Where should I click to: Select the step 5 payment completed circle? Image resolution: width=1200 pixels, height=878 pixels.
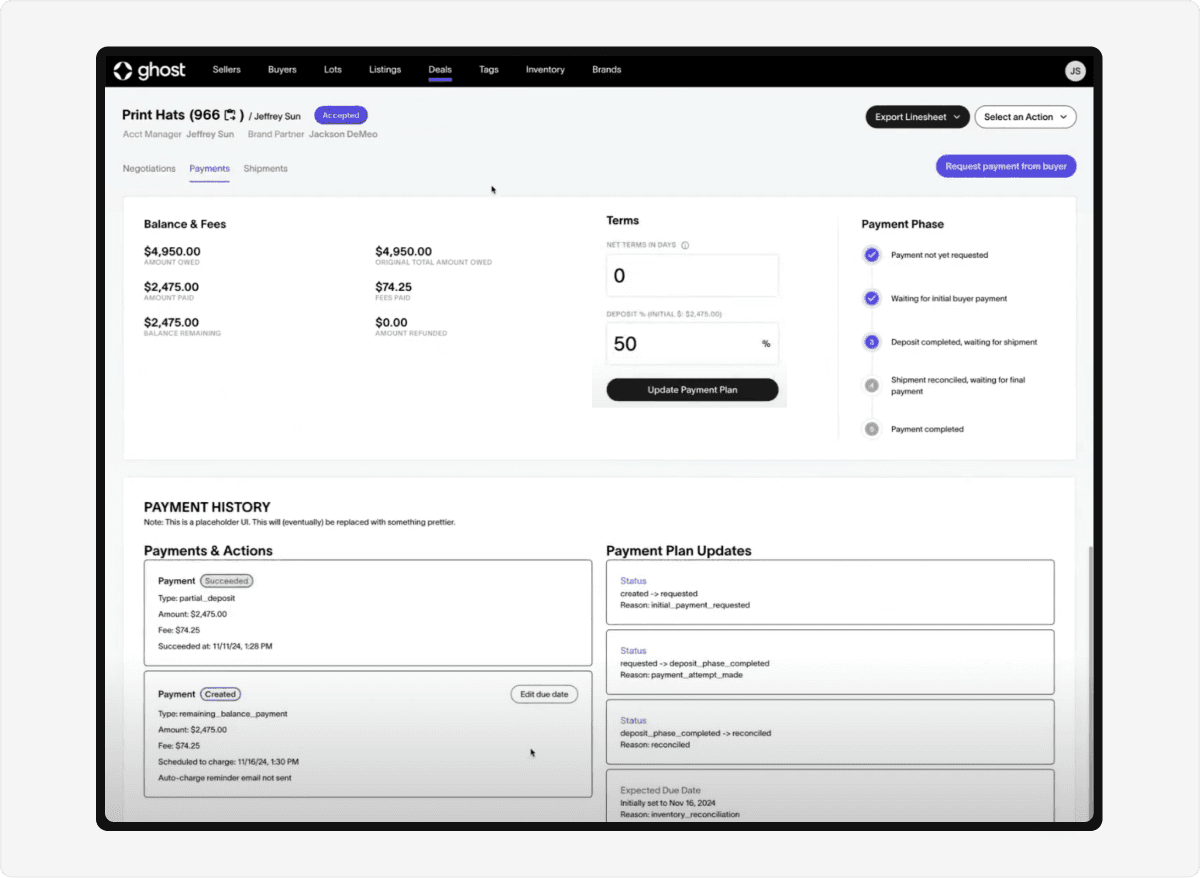point(871,429)
